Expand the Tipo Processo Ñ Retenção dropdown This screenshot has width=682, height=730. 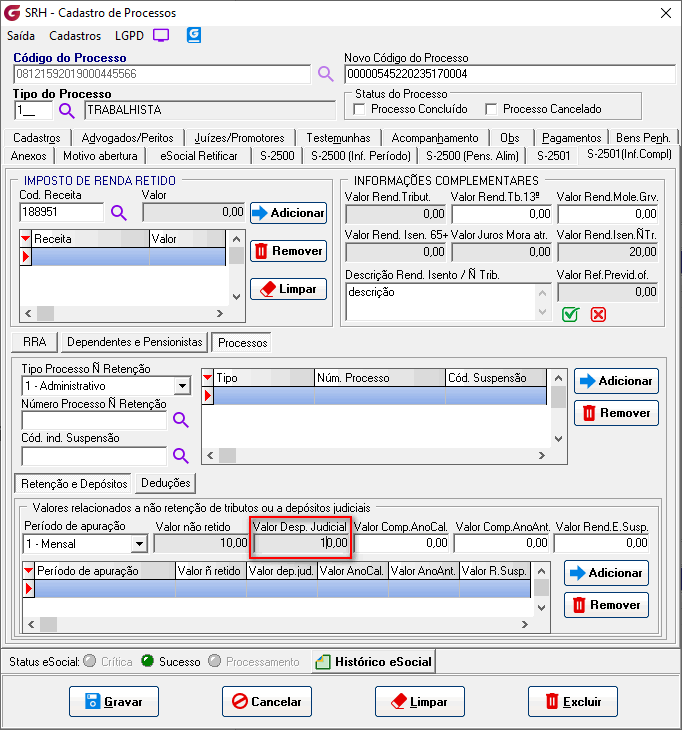(182, 386)
